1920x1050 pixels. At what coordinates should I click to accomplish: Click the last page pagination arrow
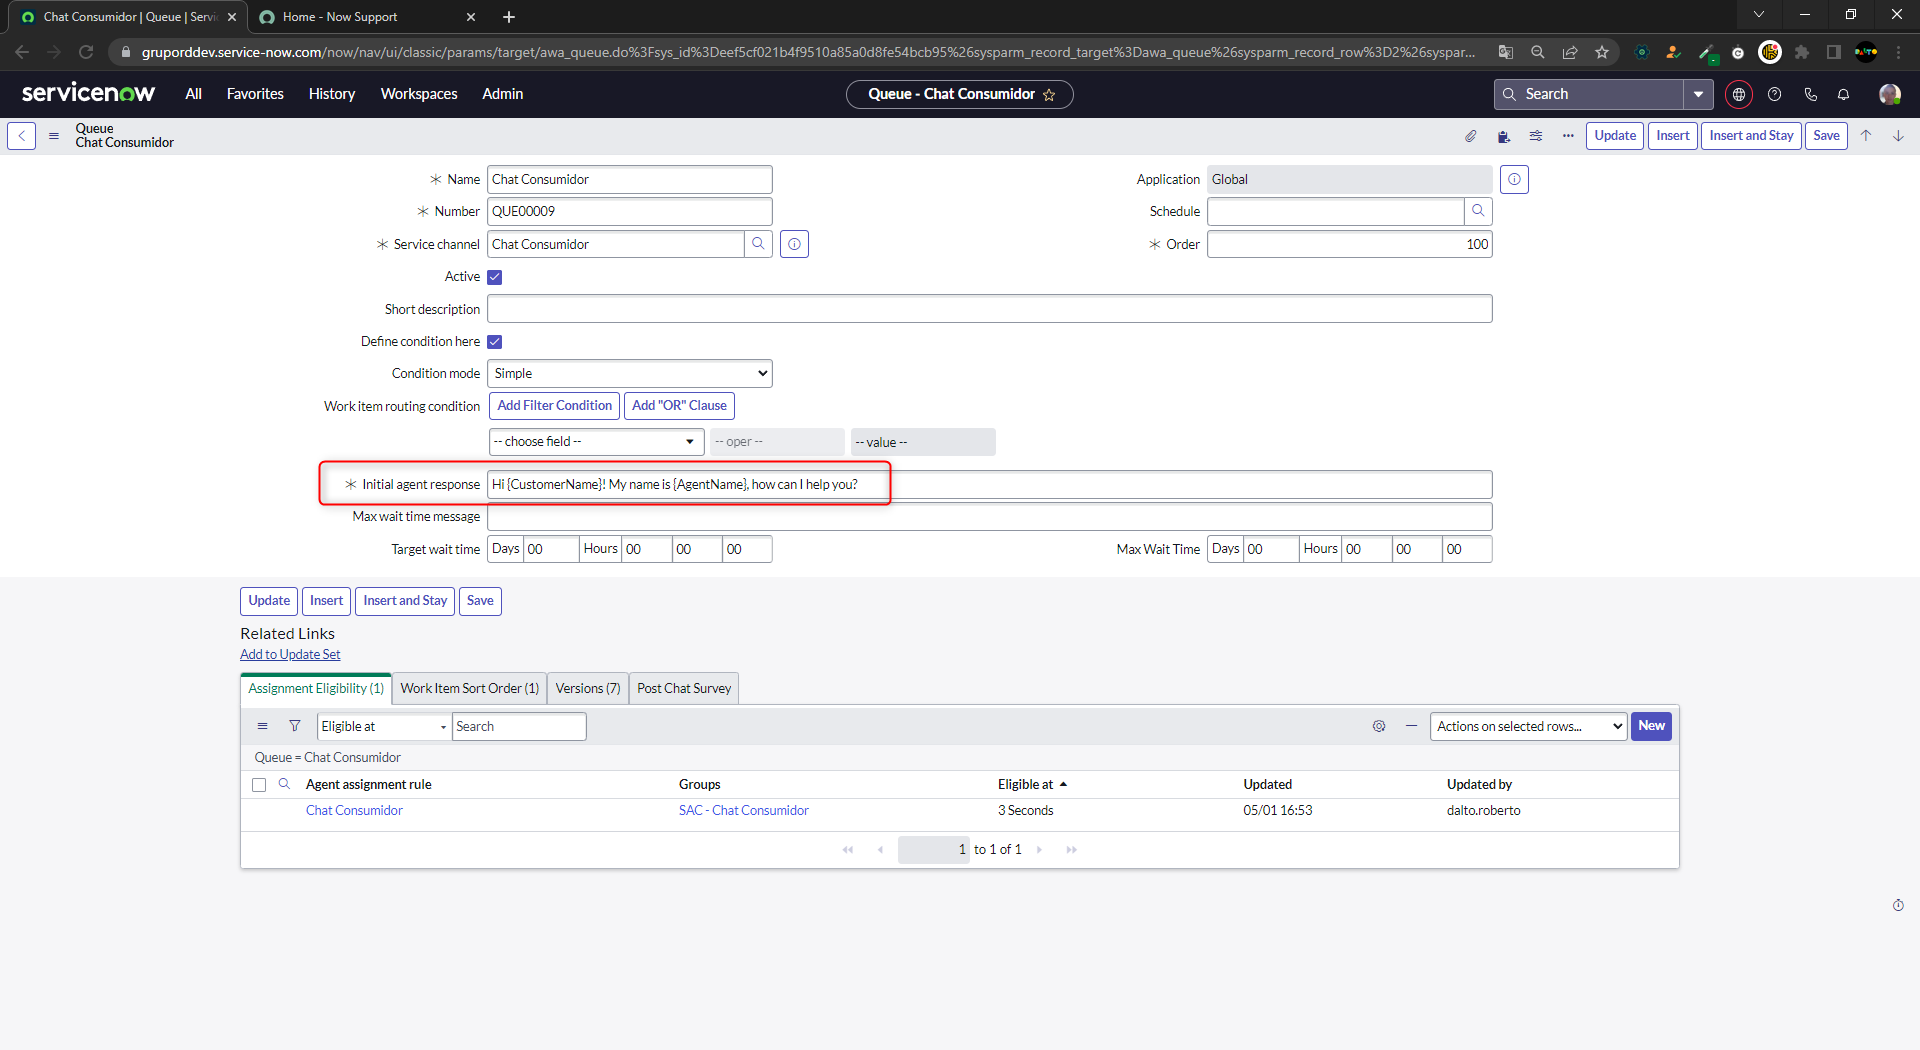[1071, 849]
